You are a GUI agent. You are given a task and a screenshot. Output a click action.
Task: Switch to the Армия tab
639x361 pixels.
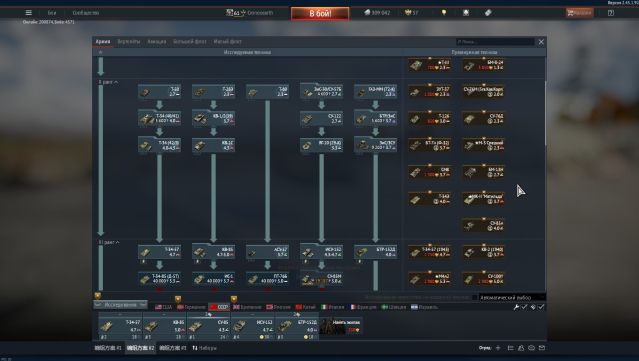[x=103, y=42]
